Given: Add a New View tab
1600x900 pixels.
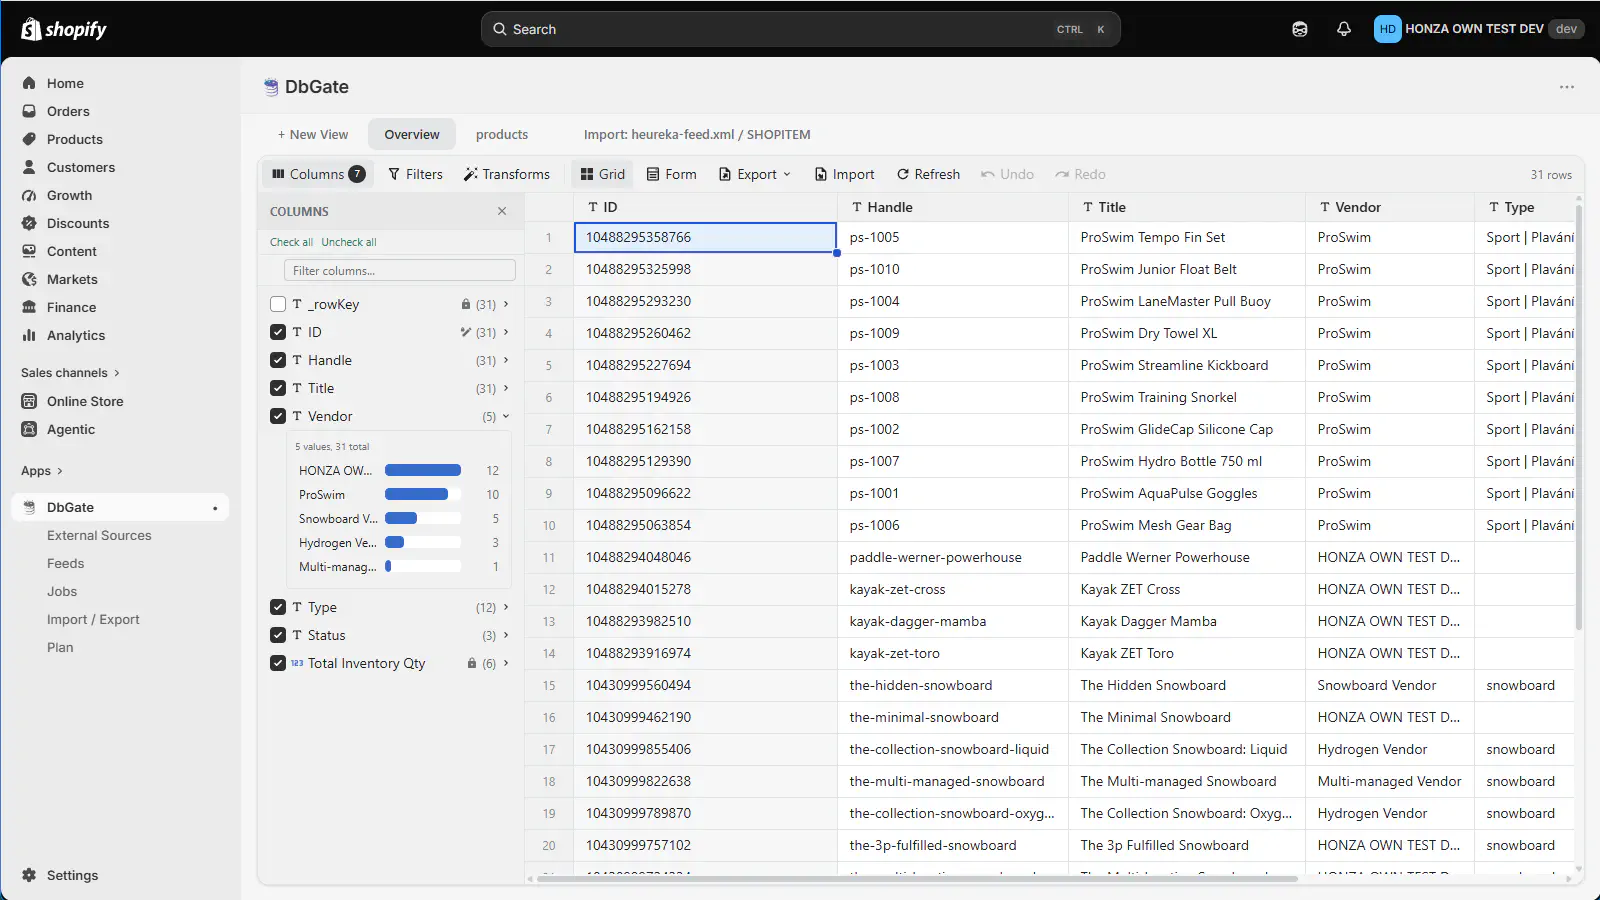Looking at the screenshot, I should [x=313, y=134].
